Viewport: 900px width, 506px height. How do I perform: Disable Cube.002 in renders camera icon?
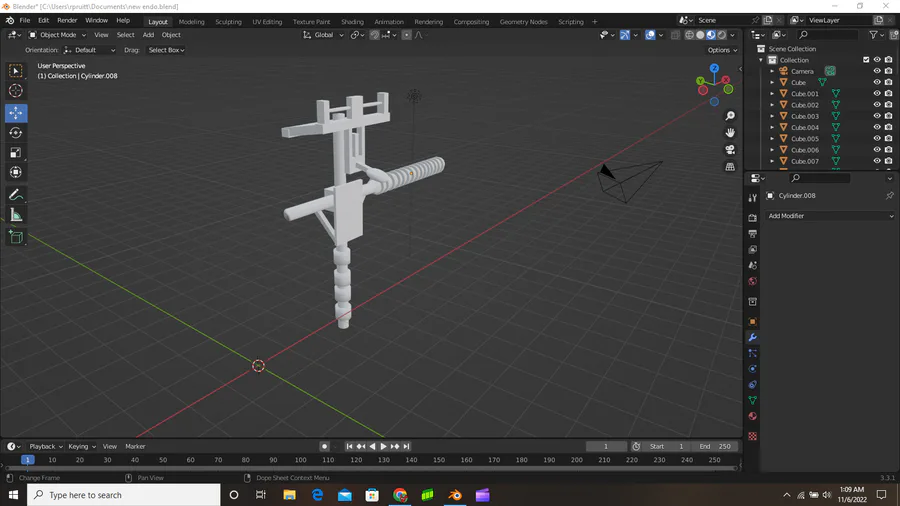(889, 105)
